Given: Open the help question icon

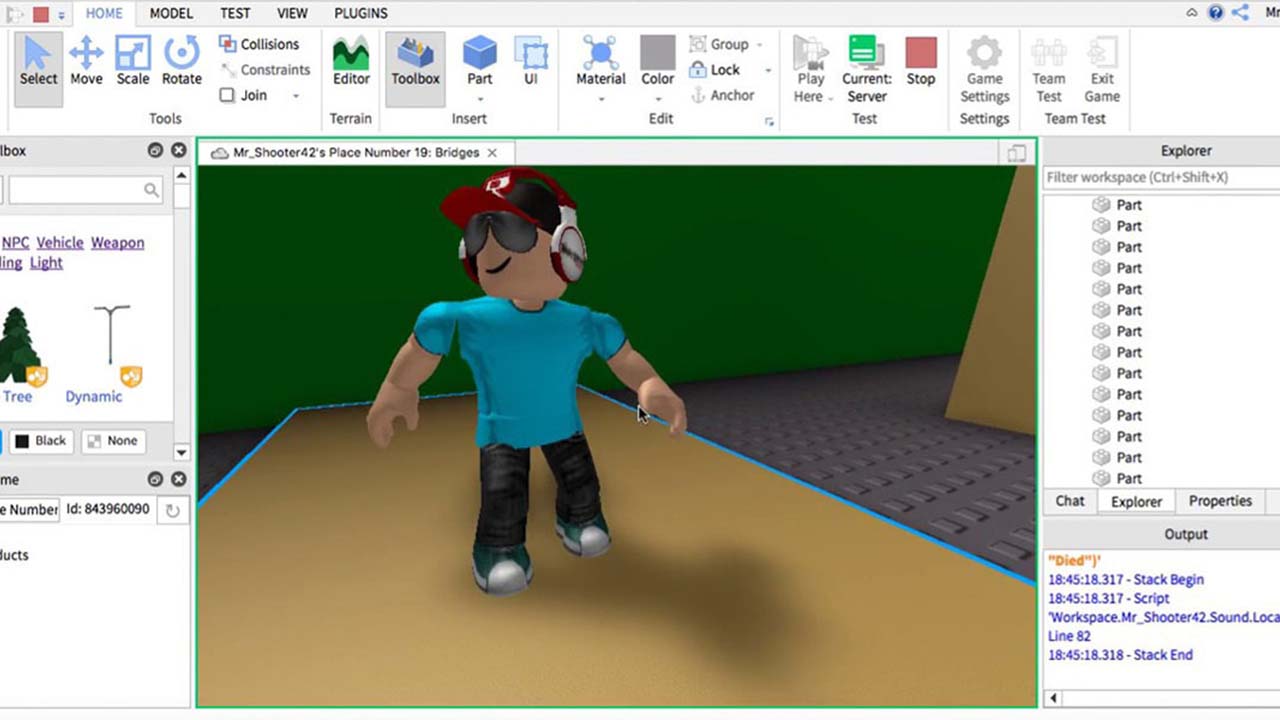Looking at the screenshot, I should [x=1216, y=12].
